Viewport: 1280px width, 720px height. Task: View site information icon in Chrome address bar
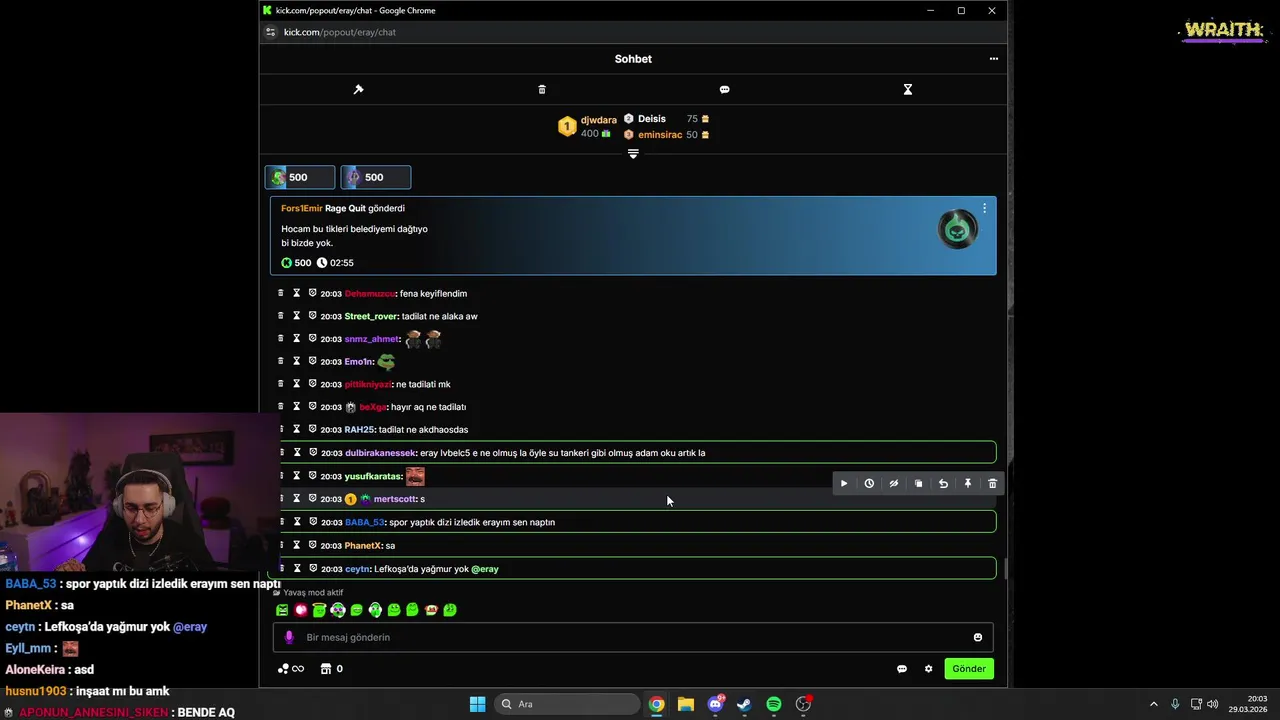(270, 32)
